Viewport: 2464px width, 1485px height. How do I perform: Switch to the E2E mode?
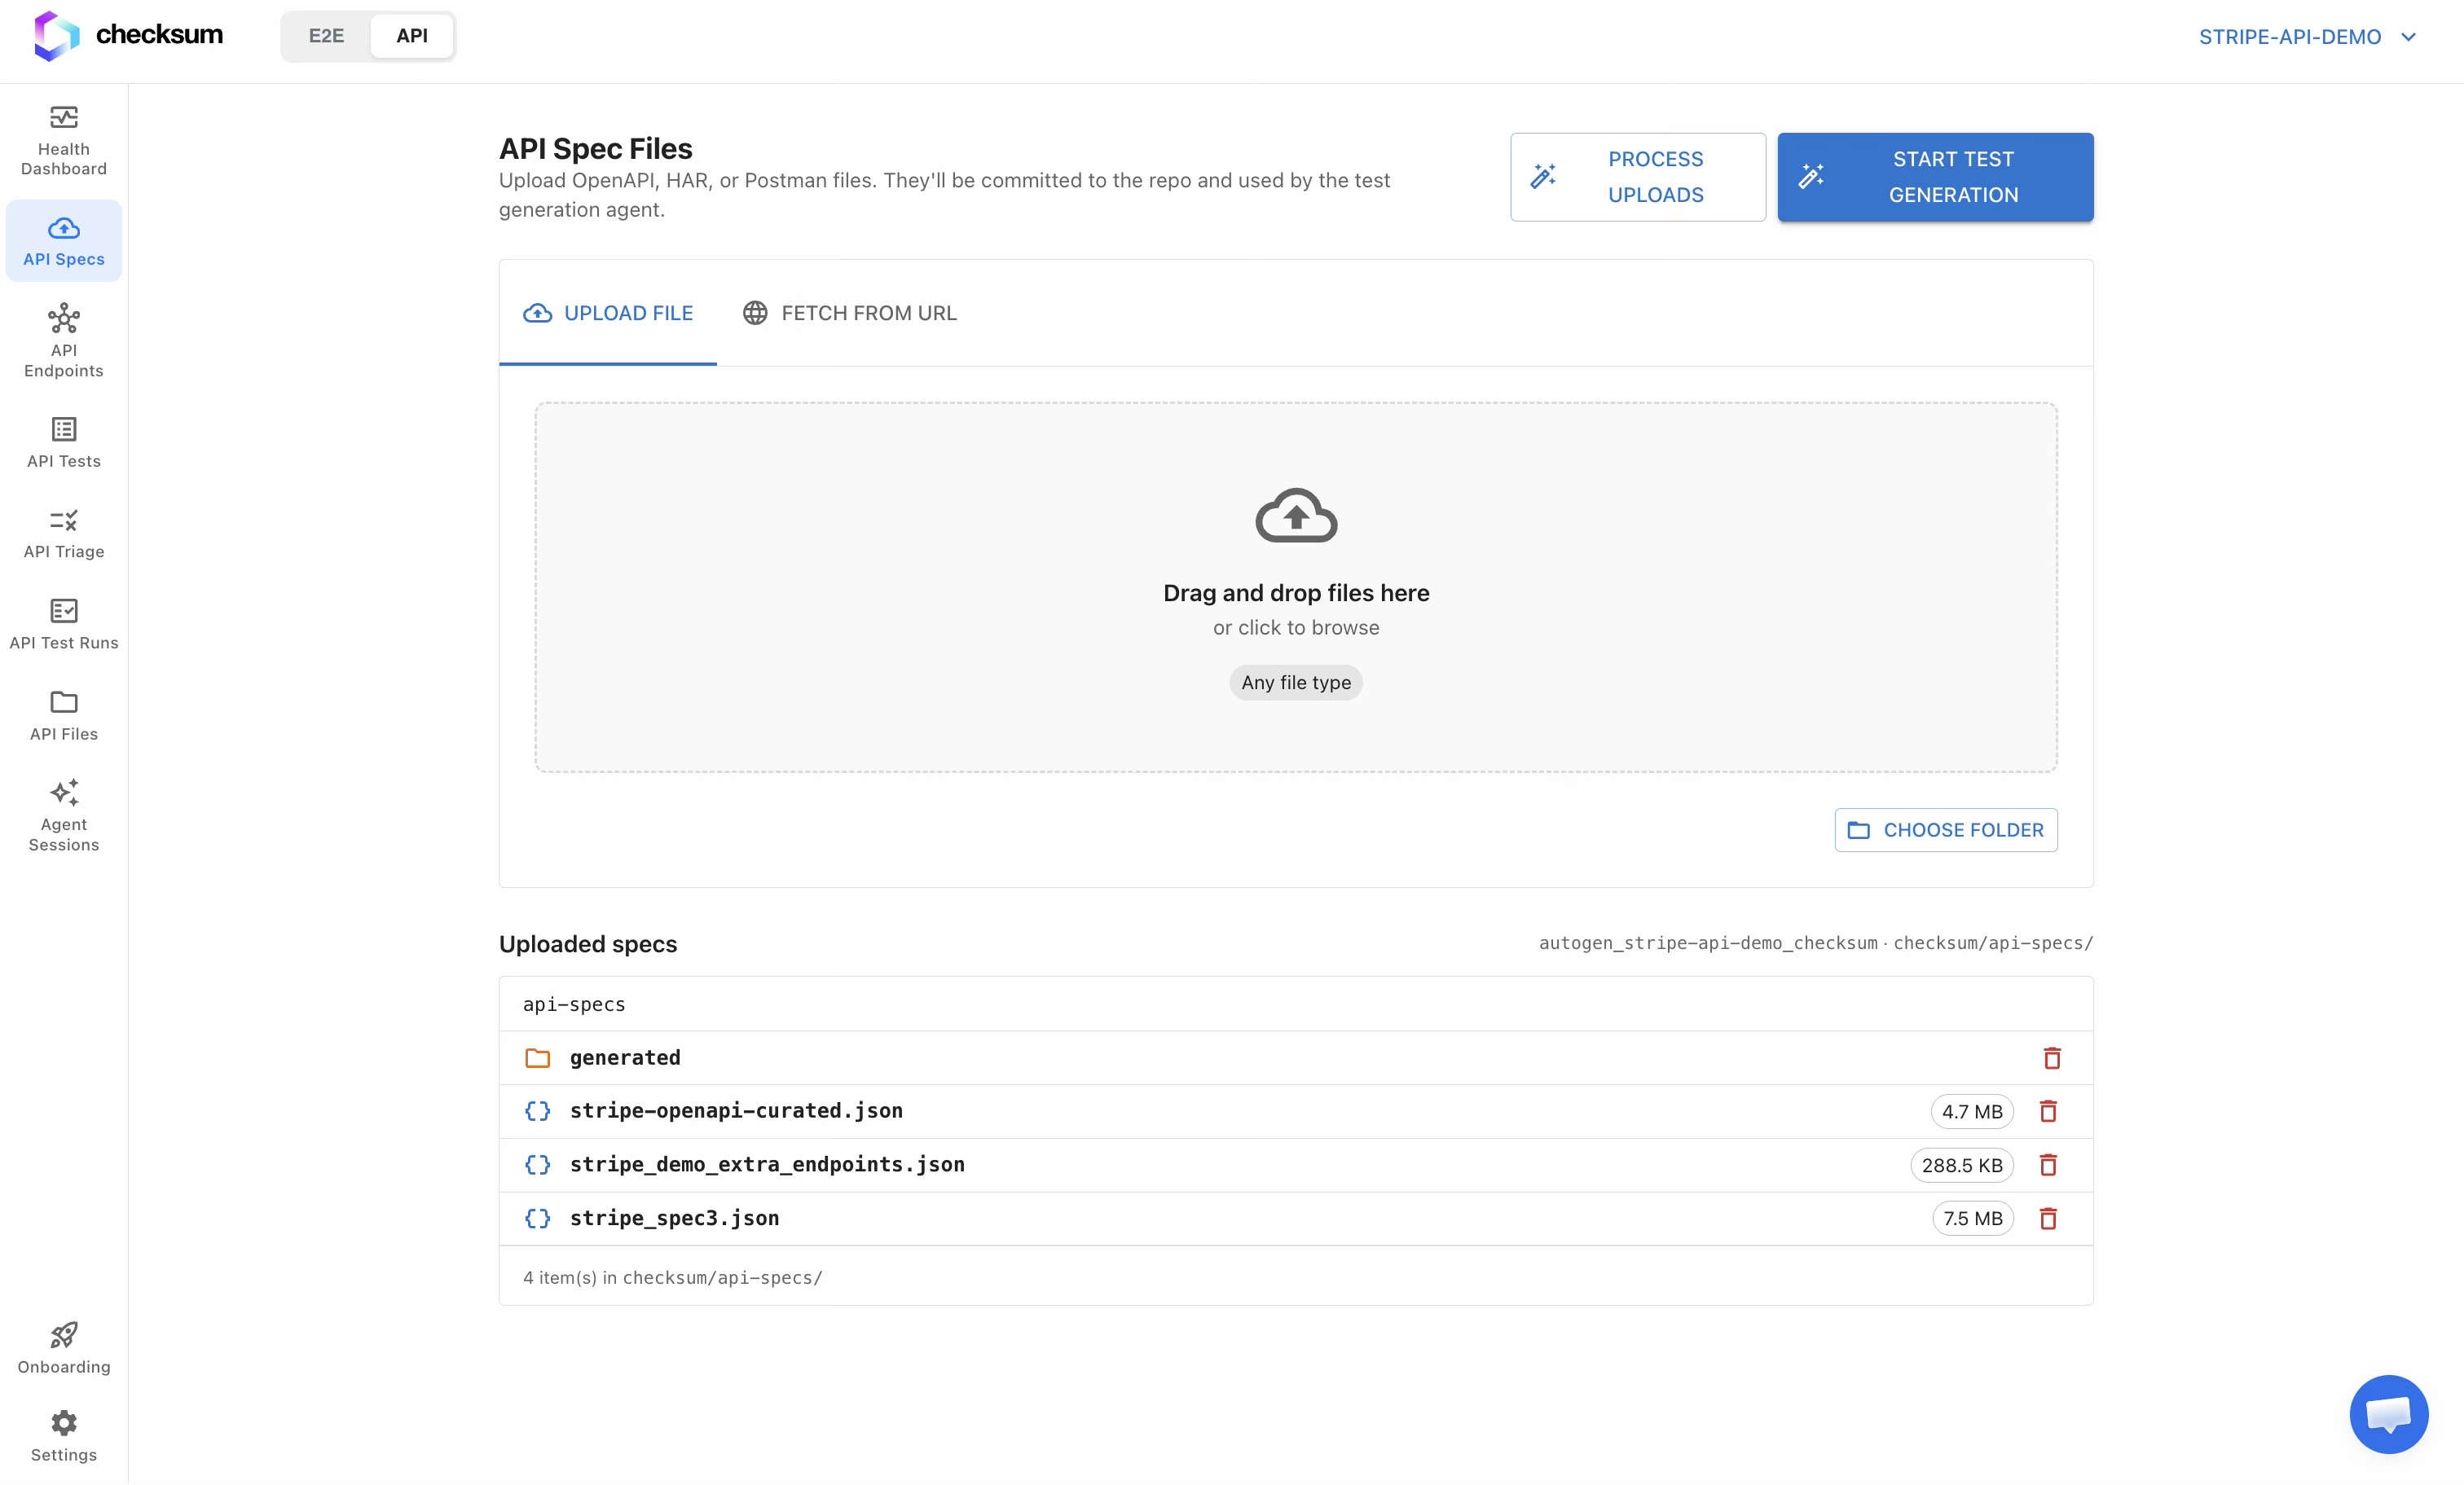(x=326, y=36)
